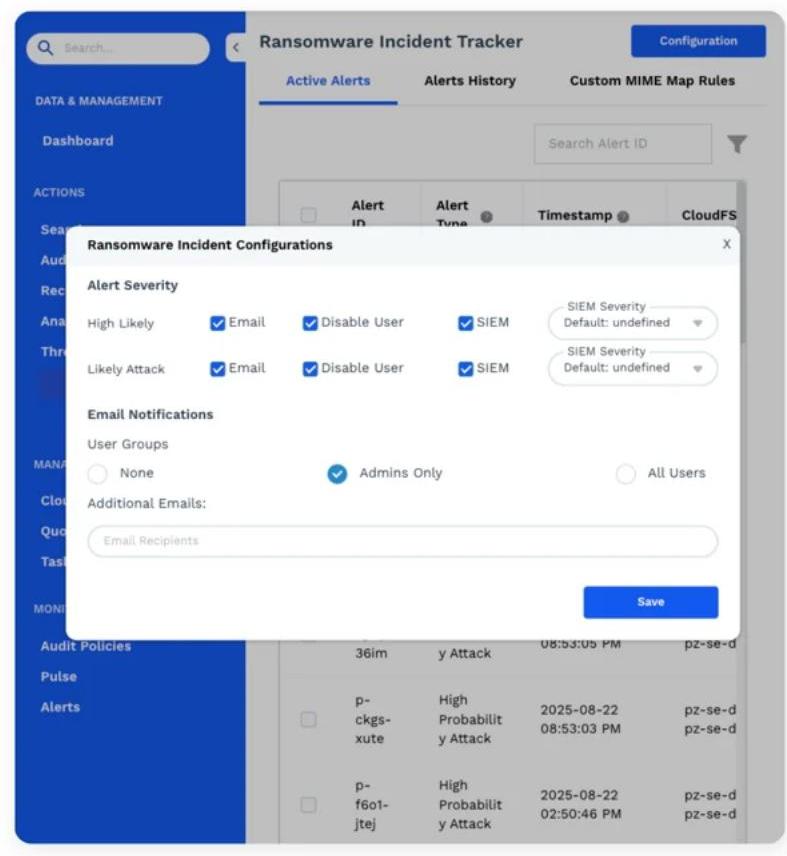The width and height of the screenshot is (787, 856).
Task: Switch to the Active Alerts tab
Action: (x=328, y=81)
